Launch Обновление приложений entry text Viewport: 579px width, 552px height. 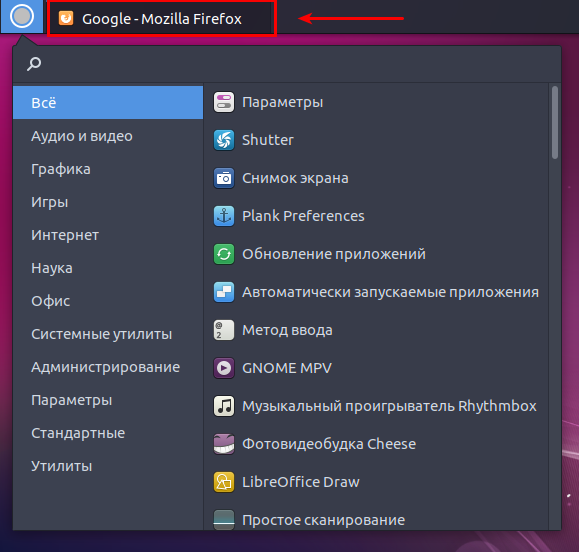click(x=334, y=254)
